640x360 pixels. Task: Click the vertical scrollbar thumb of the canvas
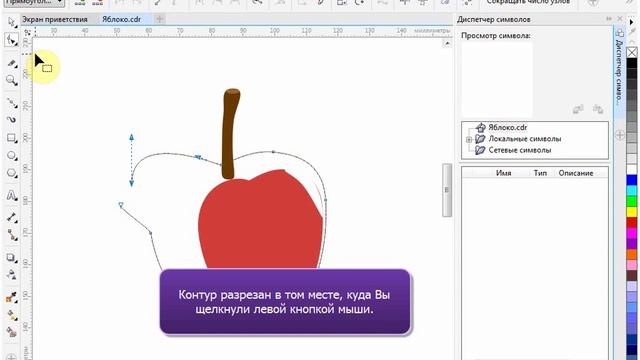pos(447,190)
